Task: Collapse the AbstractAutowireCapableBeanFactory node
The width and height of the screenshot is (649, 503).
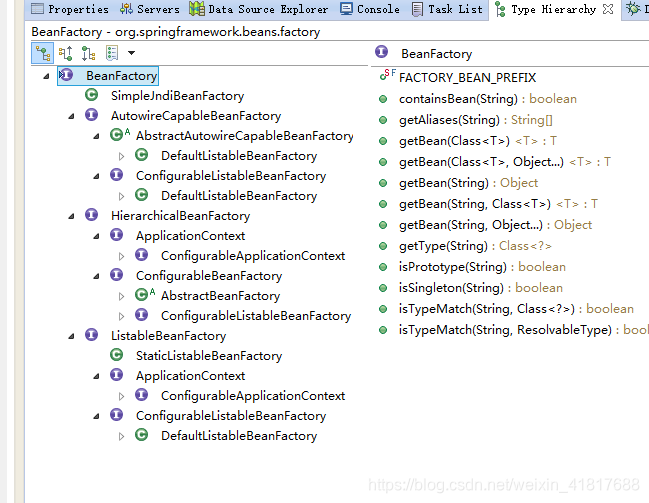Action: tap(96, 136)
